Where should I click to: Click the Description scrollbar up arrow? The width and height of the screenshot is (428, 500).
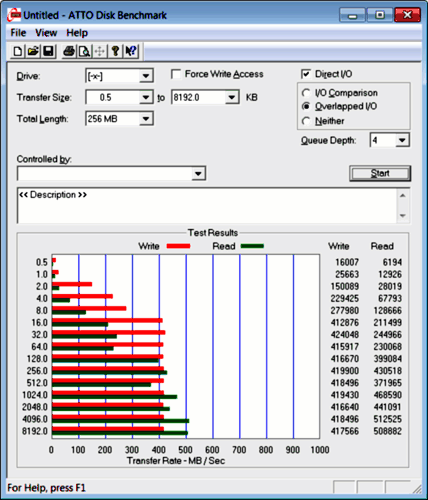tap(403, 196)
